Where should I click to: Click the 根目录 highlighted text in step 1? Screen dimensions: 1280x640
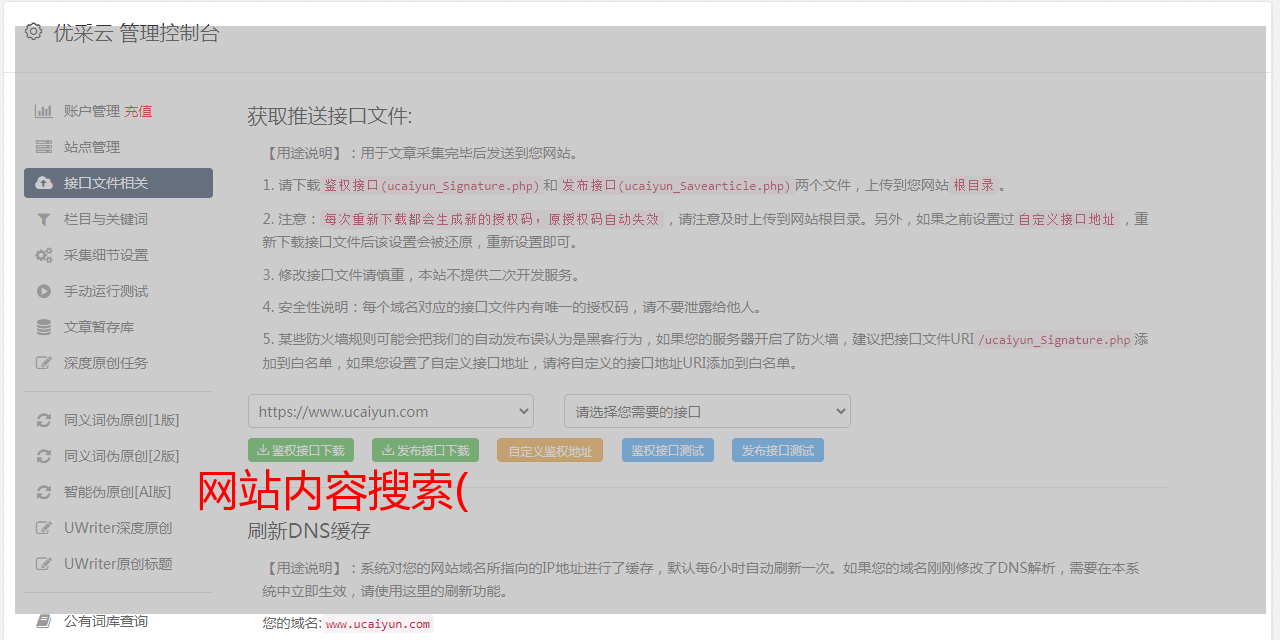[974, 185]
